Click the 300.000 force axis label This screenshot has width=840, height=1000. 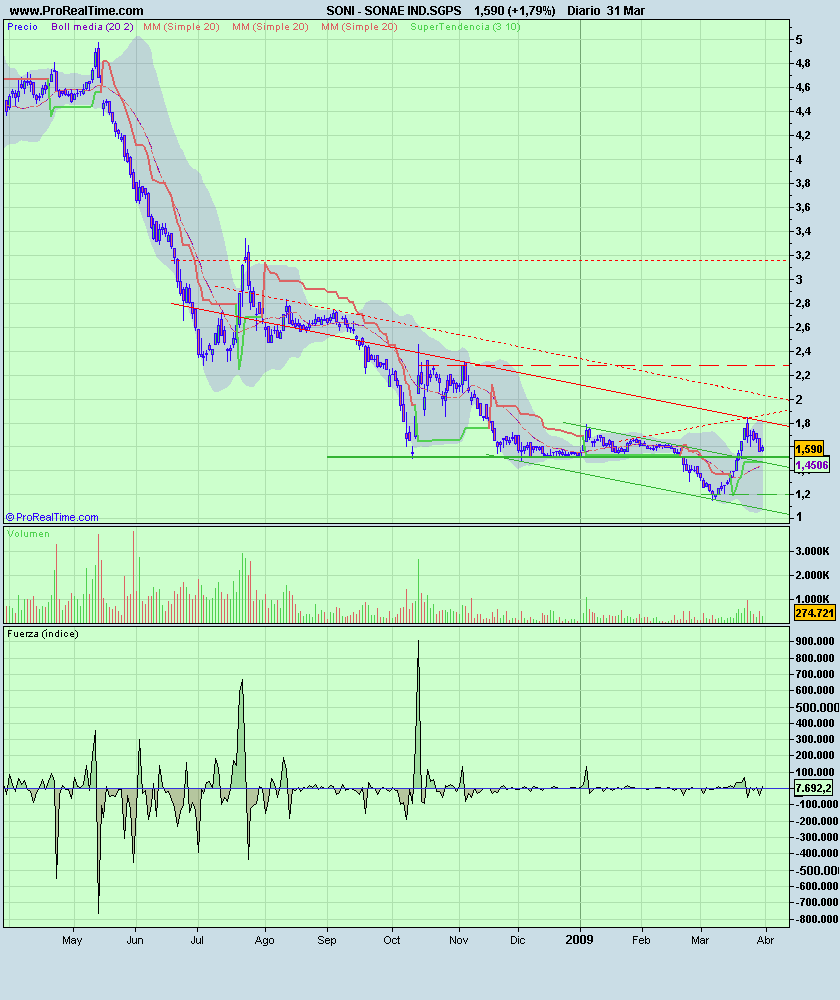pyautogui.click(x=815, y=739)
